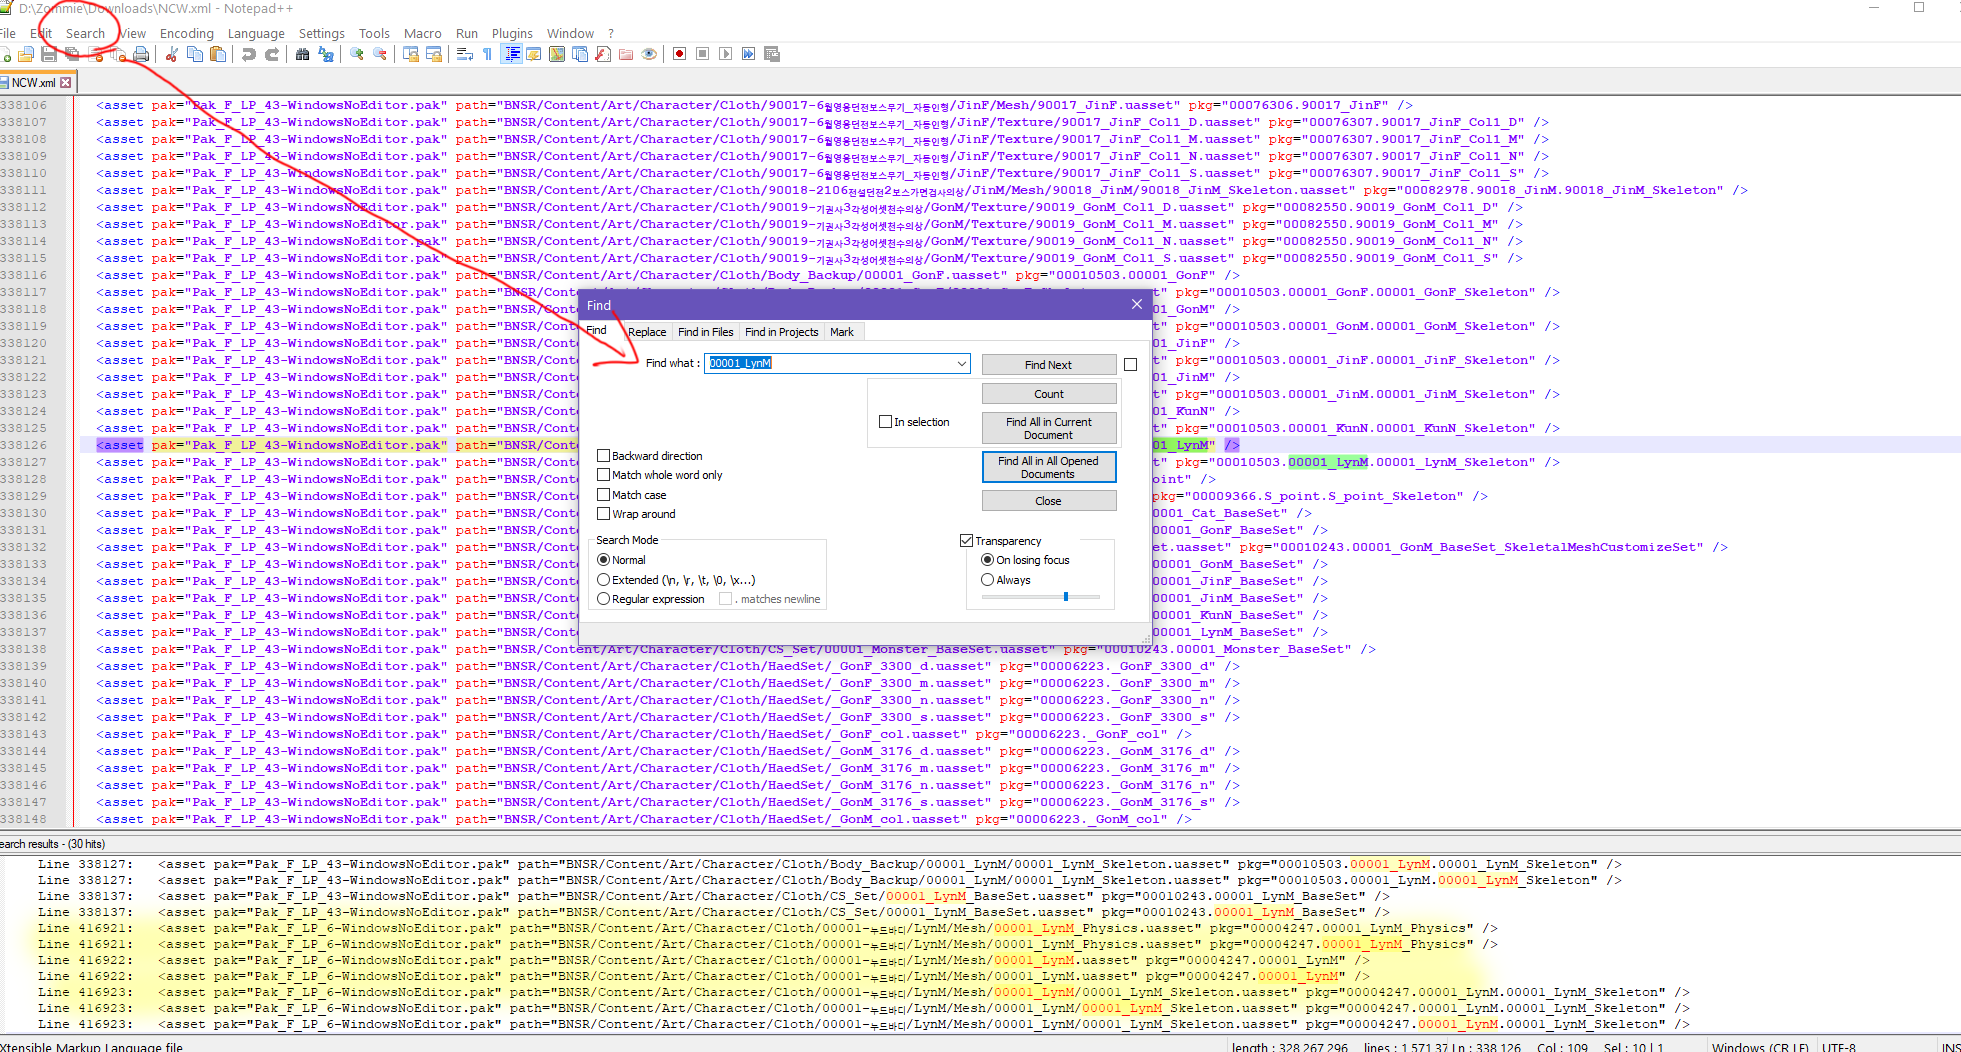This screenshot has width=1961, height=1052.
Task: Close the NCW.xml document tab
Action: click(66, 83)
